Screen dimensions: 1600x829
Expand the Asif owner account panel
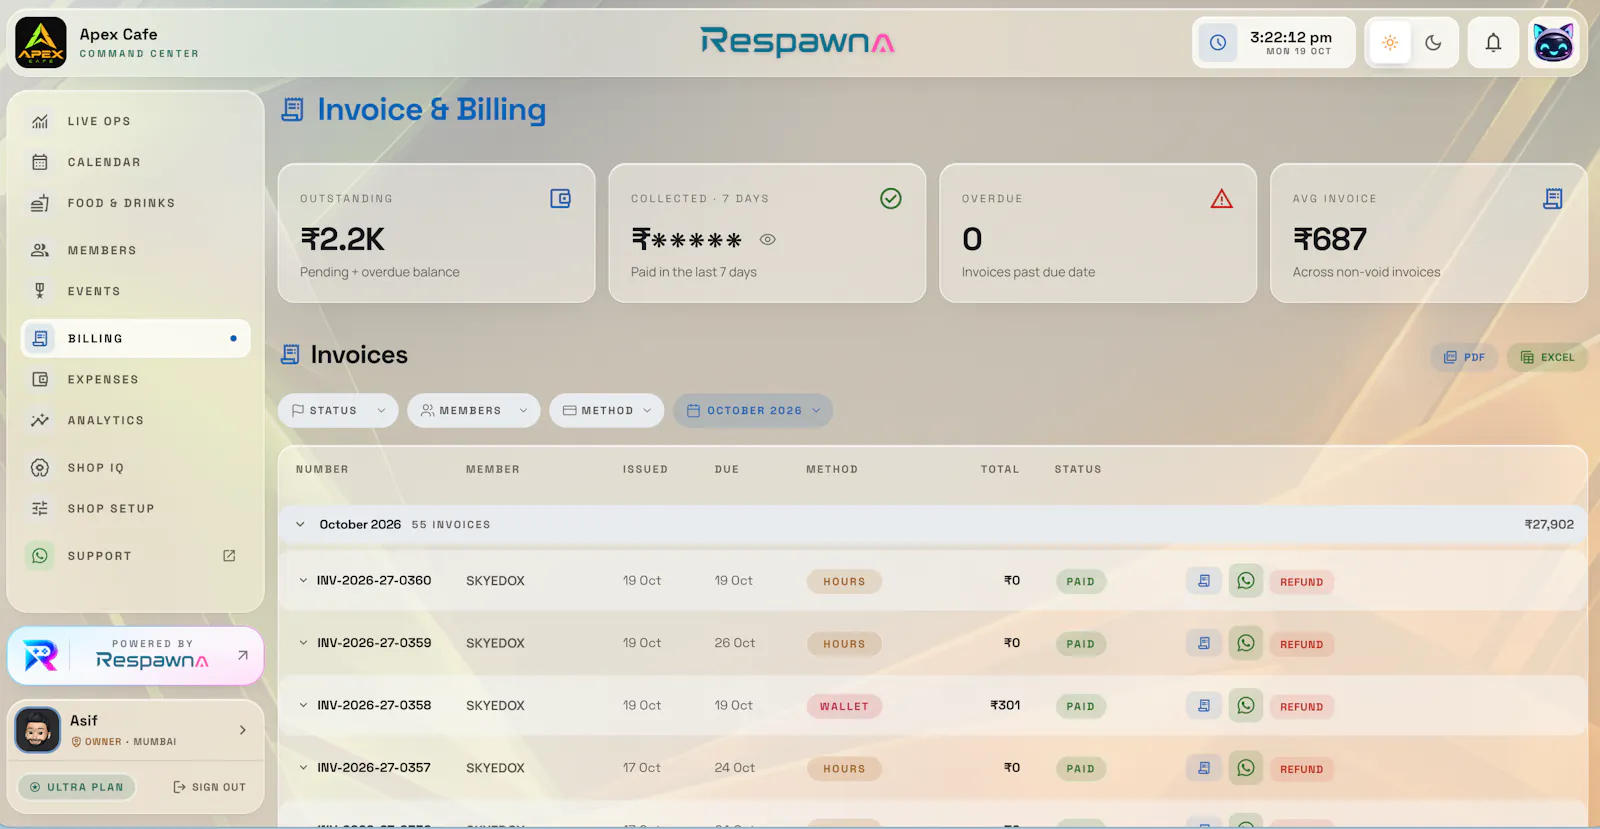click(x=136, y=730)
